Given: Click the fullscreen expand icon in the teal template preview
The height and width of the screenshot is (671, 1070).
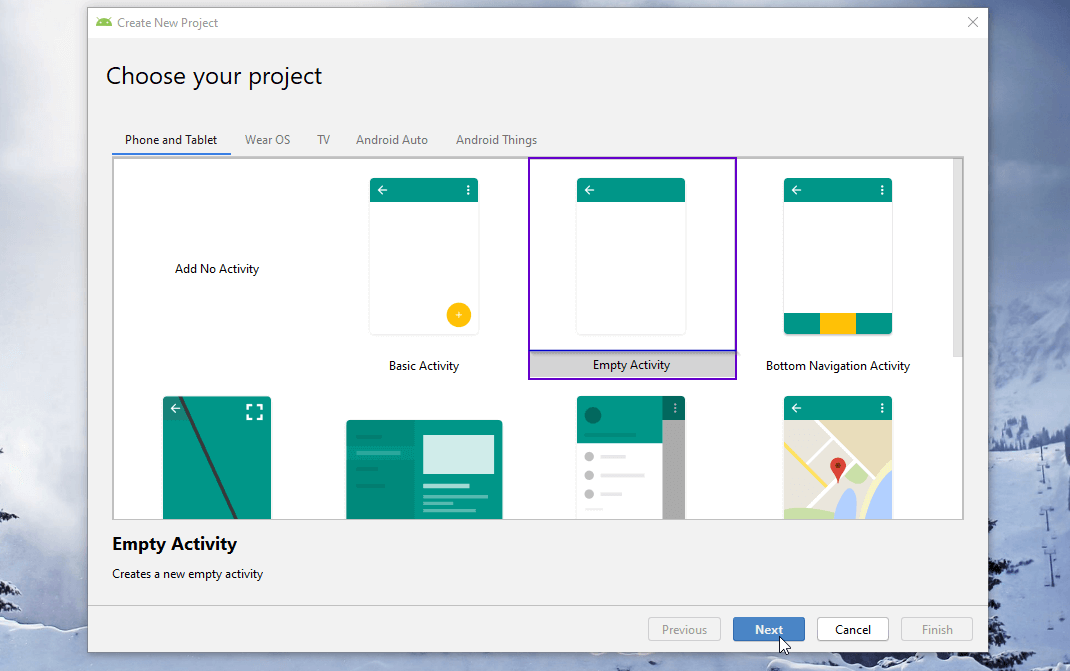Looking at the screenshot, I should coord(254,410).
